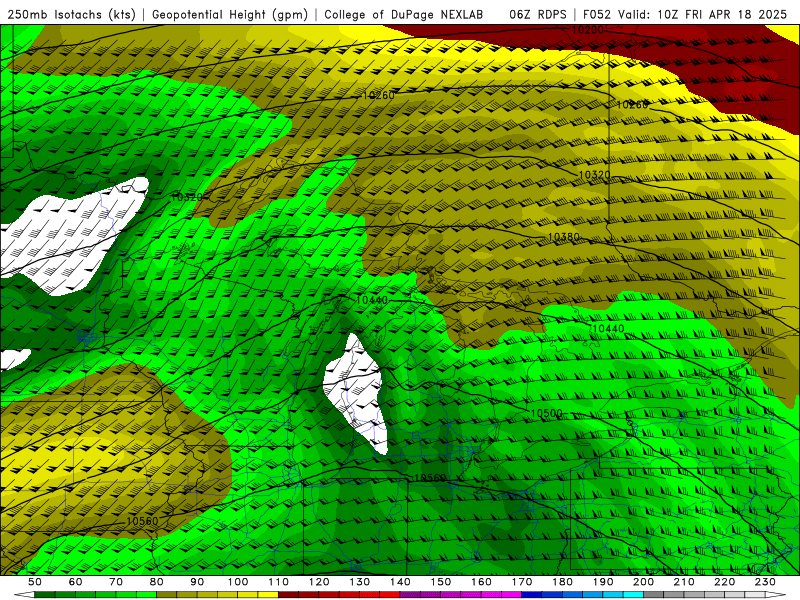The width and height of the screenshot is (800, 600).
Task: Click the dark maroon legend swatch
Action: [288, 595]
